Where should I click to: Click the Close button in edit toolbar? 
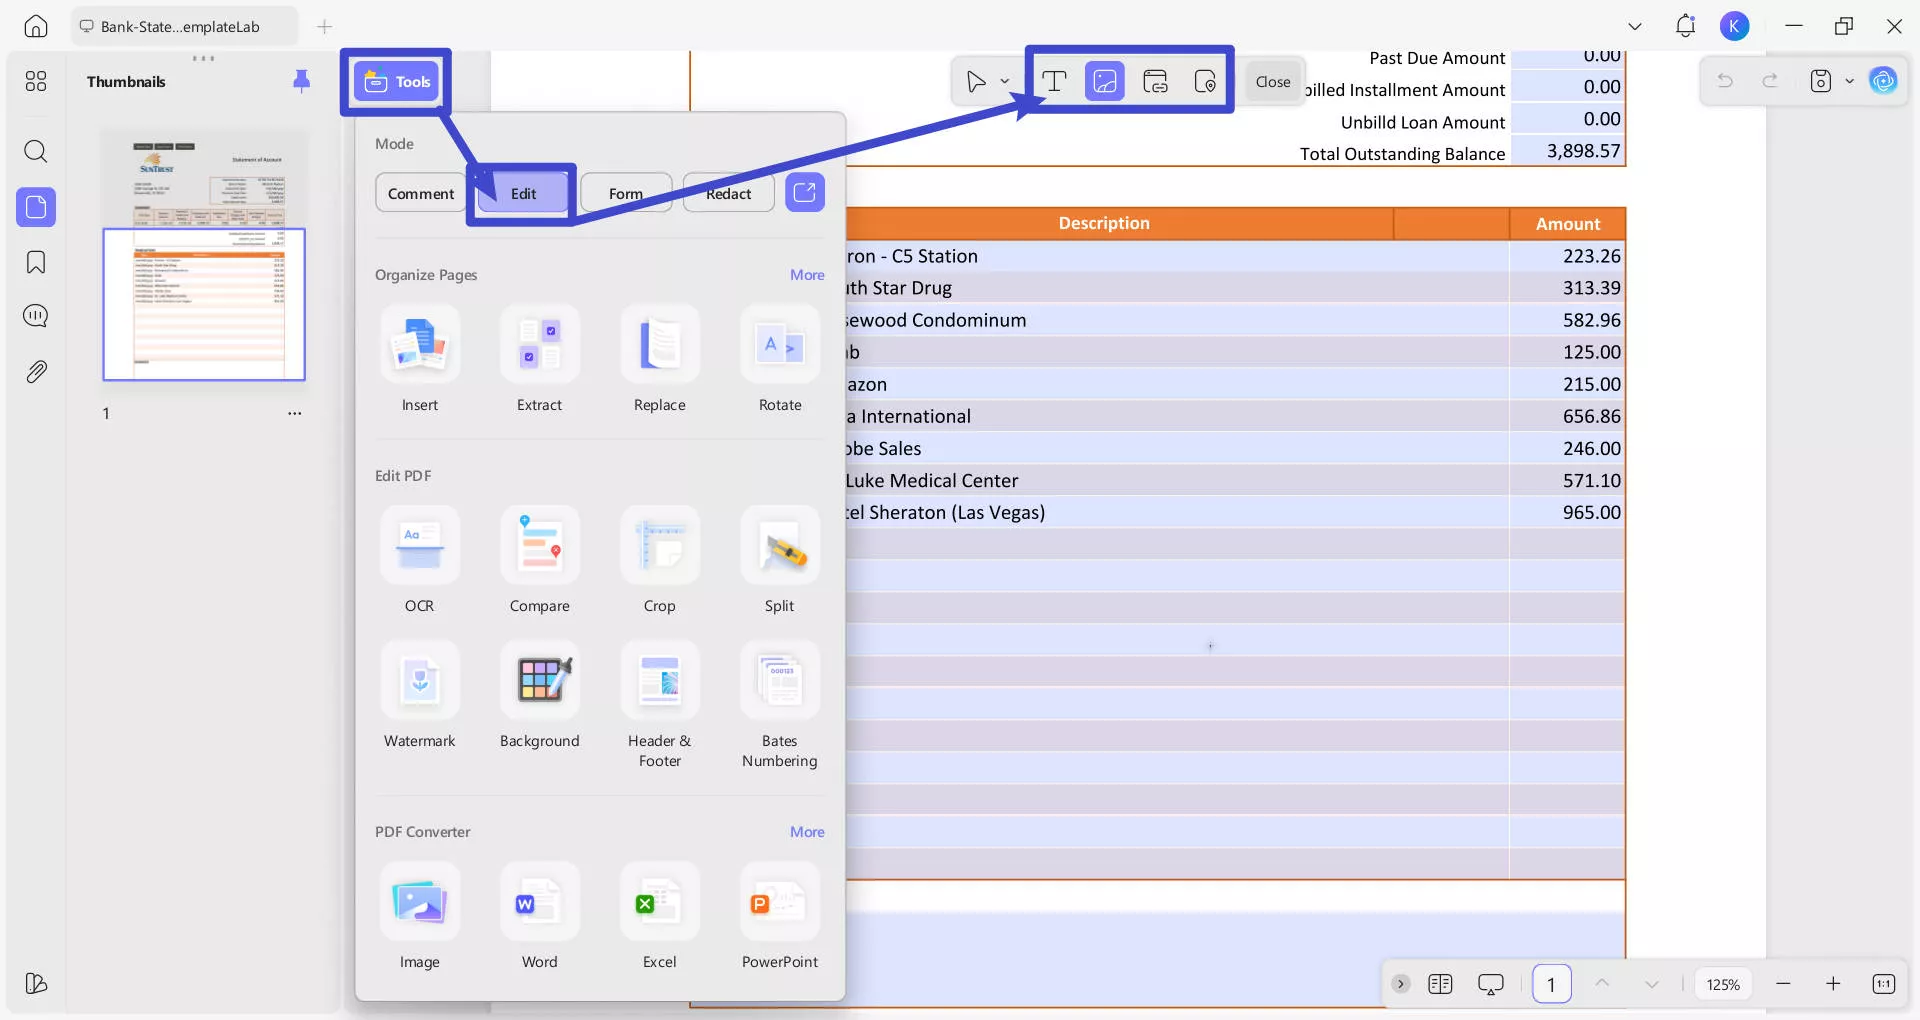coord(1272,82)
